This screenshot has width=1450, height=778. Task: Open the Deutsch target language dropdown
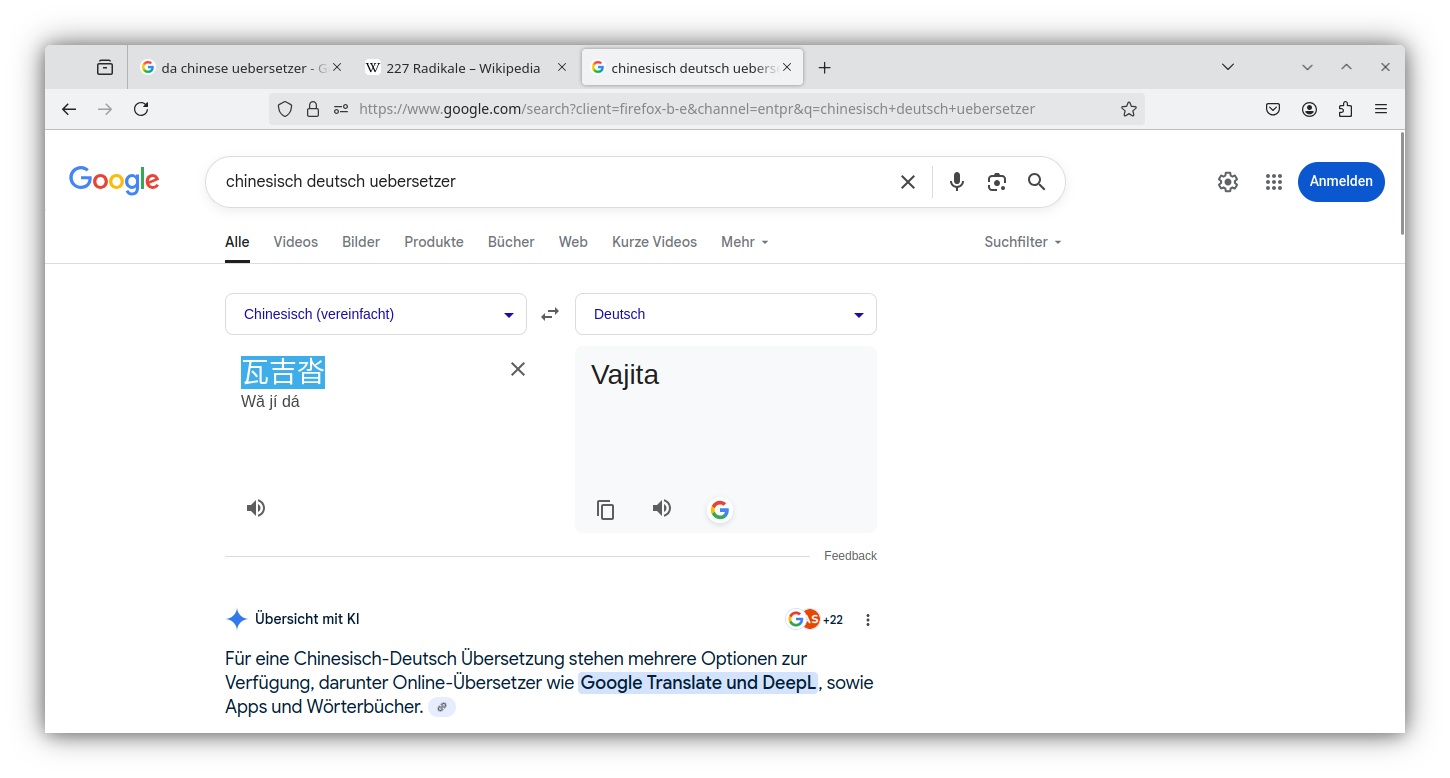point(725,313)
